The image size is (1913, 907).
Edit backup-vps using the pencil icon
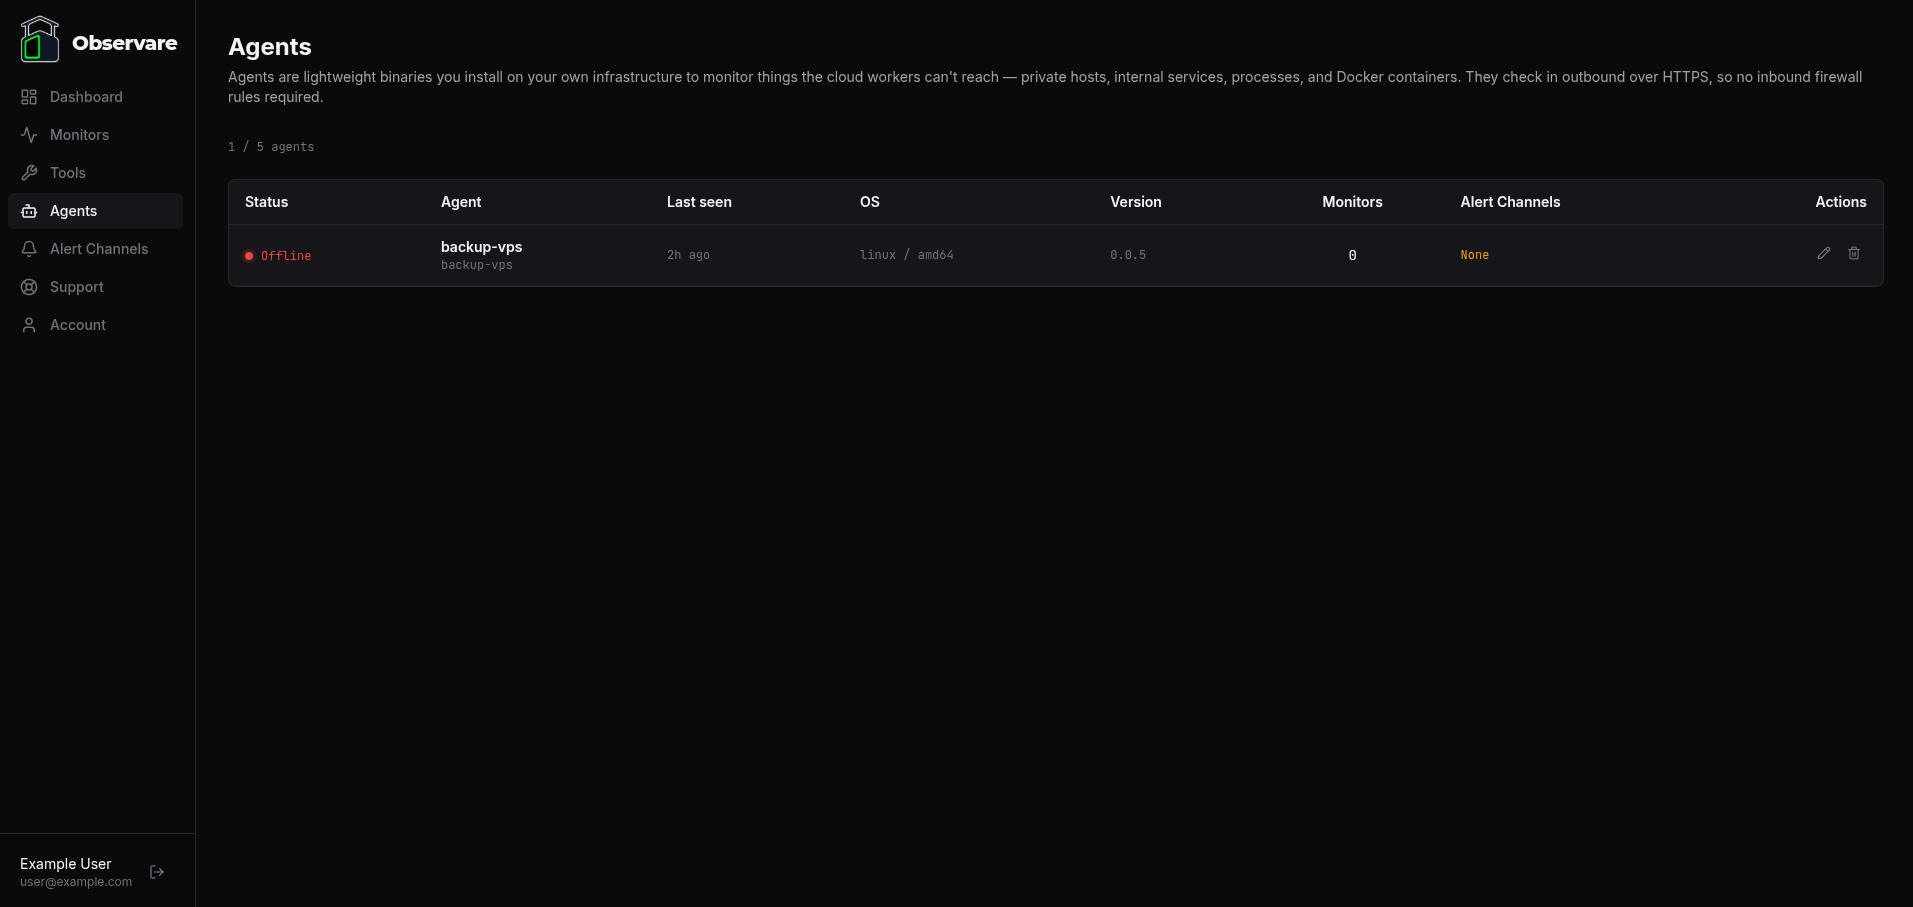tap(1823, 254)
